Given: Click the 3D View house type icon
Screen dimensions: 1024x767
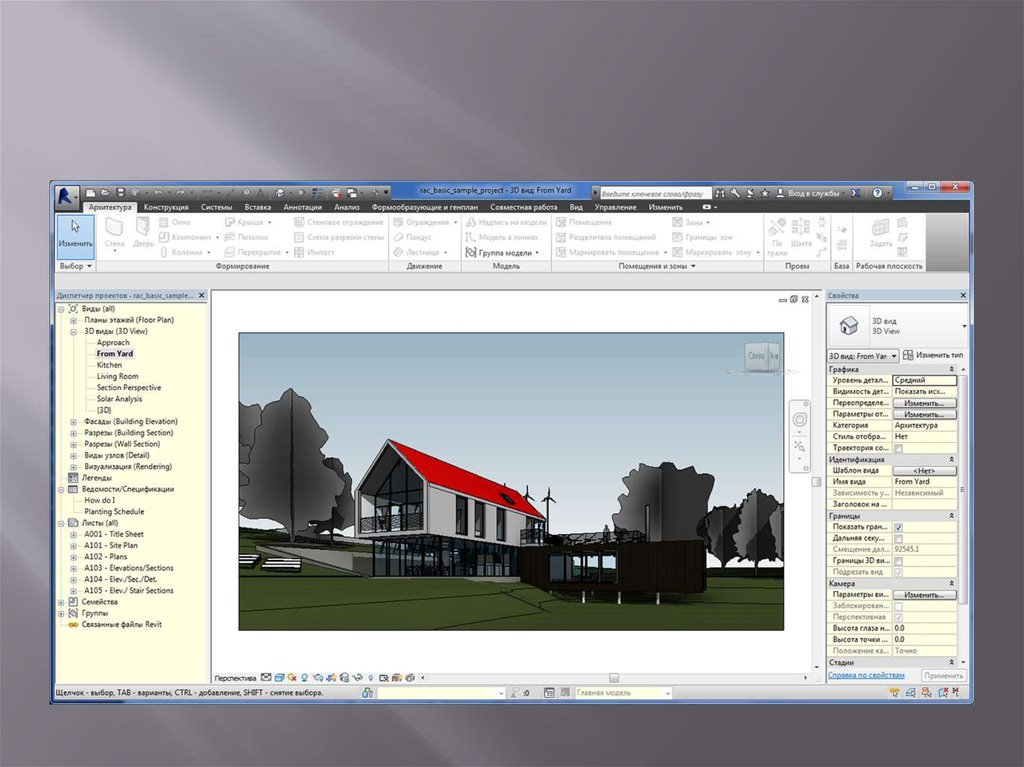Looking at the screenshot, I should point(848,325).
